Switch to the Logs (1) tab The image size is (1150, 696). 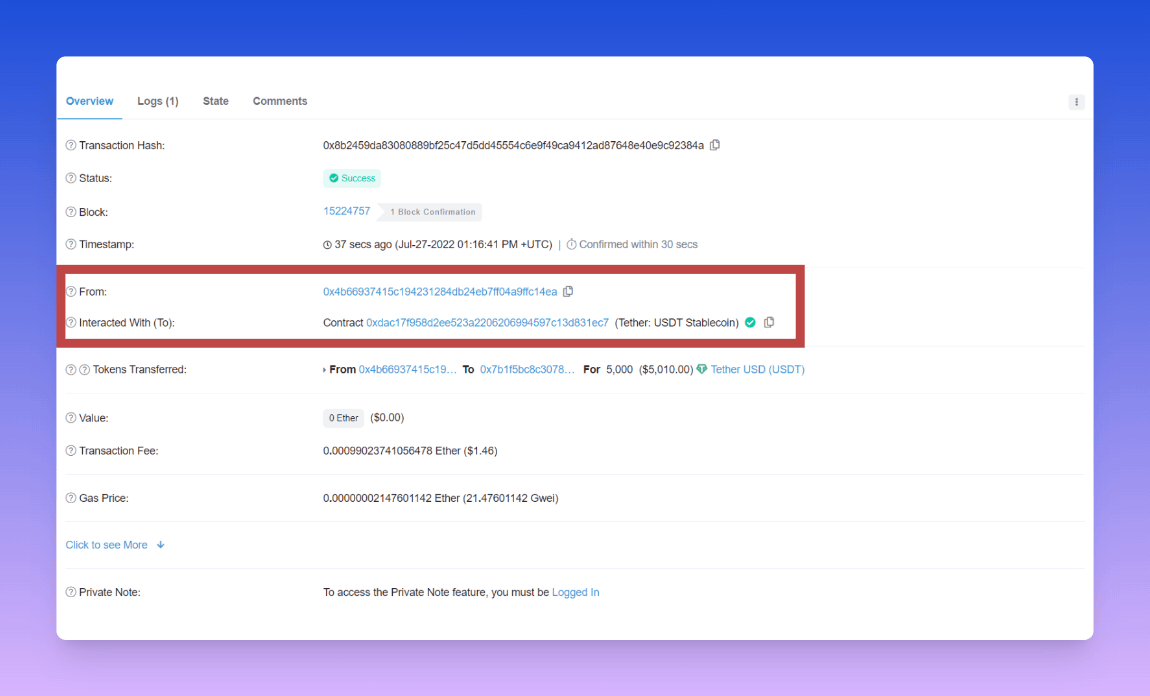(x=158, y=101)
